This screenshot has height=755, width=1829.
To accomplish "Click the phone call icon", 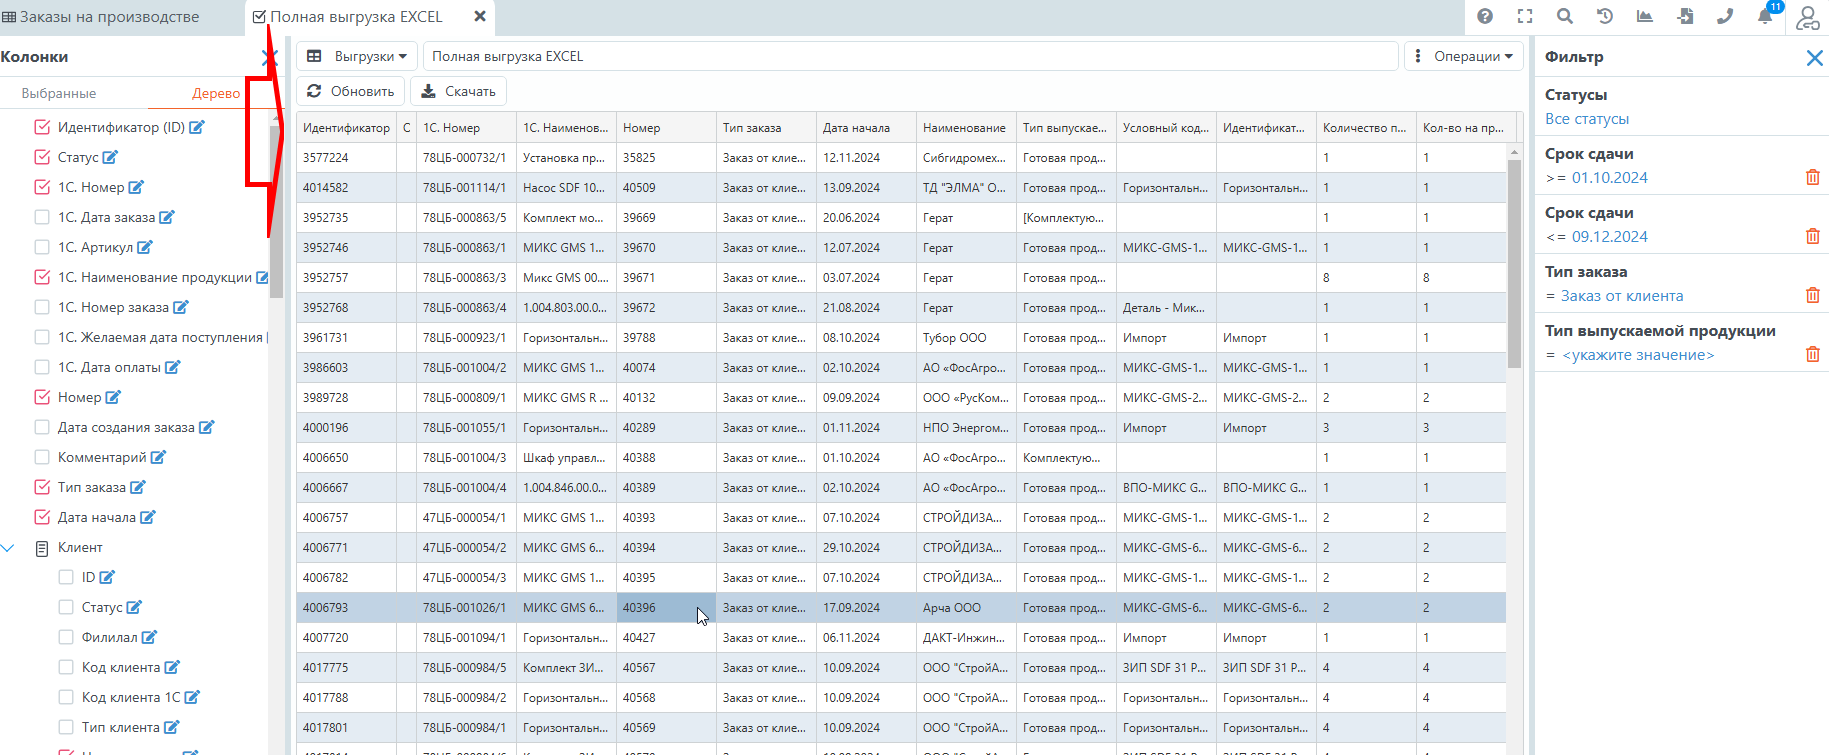I will pyautogui.click(x=1725, y=16).
